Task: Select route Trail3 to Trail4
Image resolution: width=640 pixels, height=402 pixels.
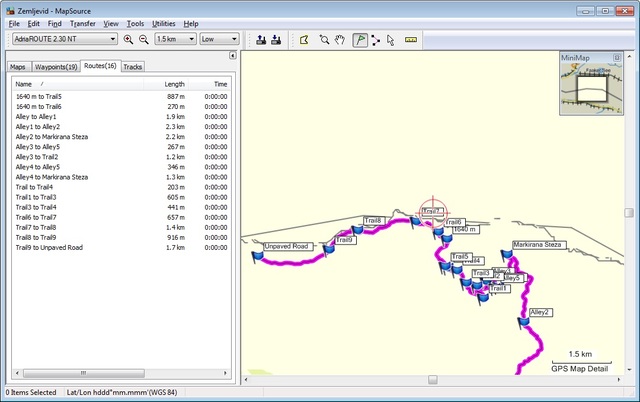Action: [121, 207]
